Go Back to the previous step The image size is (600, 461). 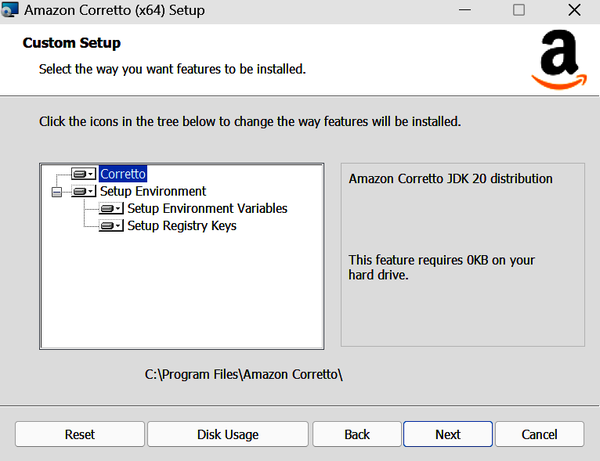pos(357,434)
